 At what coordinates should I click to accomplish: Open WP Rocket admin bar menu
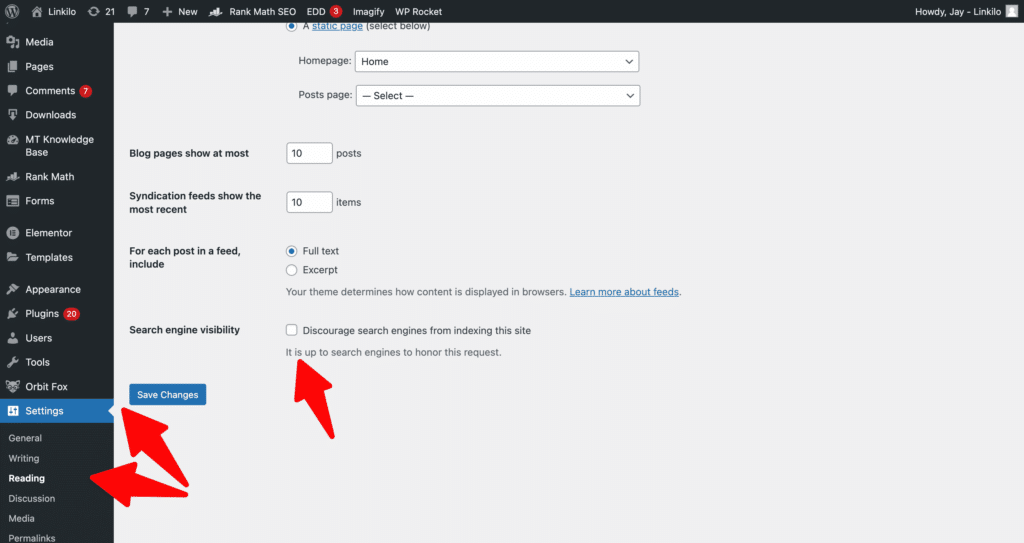[x=418, y=11]
